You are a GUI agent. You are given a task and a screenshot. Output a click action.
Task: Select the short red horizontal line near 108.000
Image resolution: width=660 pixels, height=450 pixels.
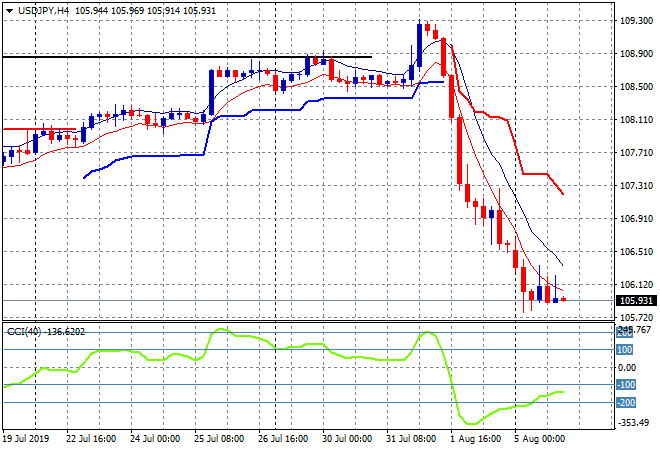coord(40,129)
